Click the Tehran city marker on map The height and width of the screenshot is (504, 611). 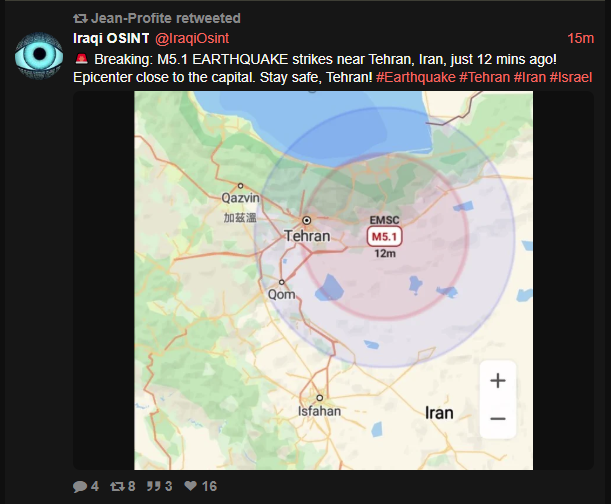(x=307, y=221)
